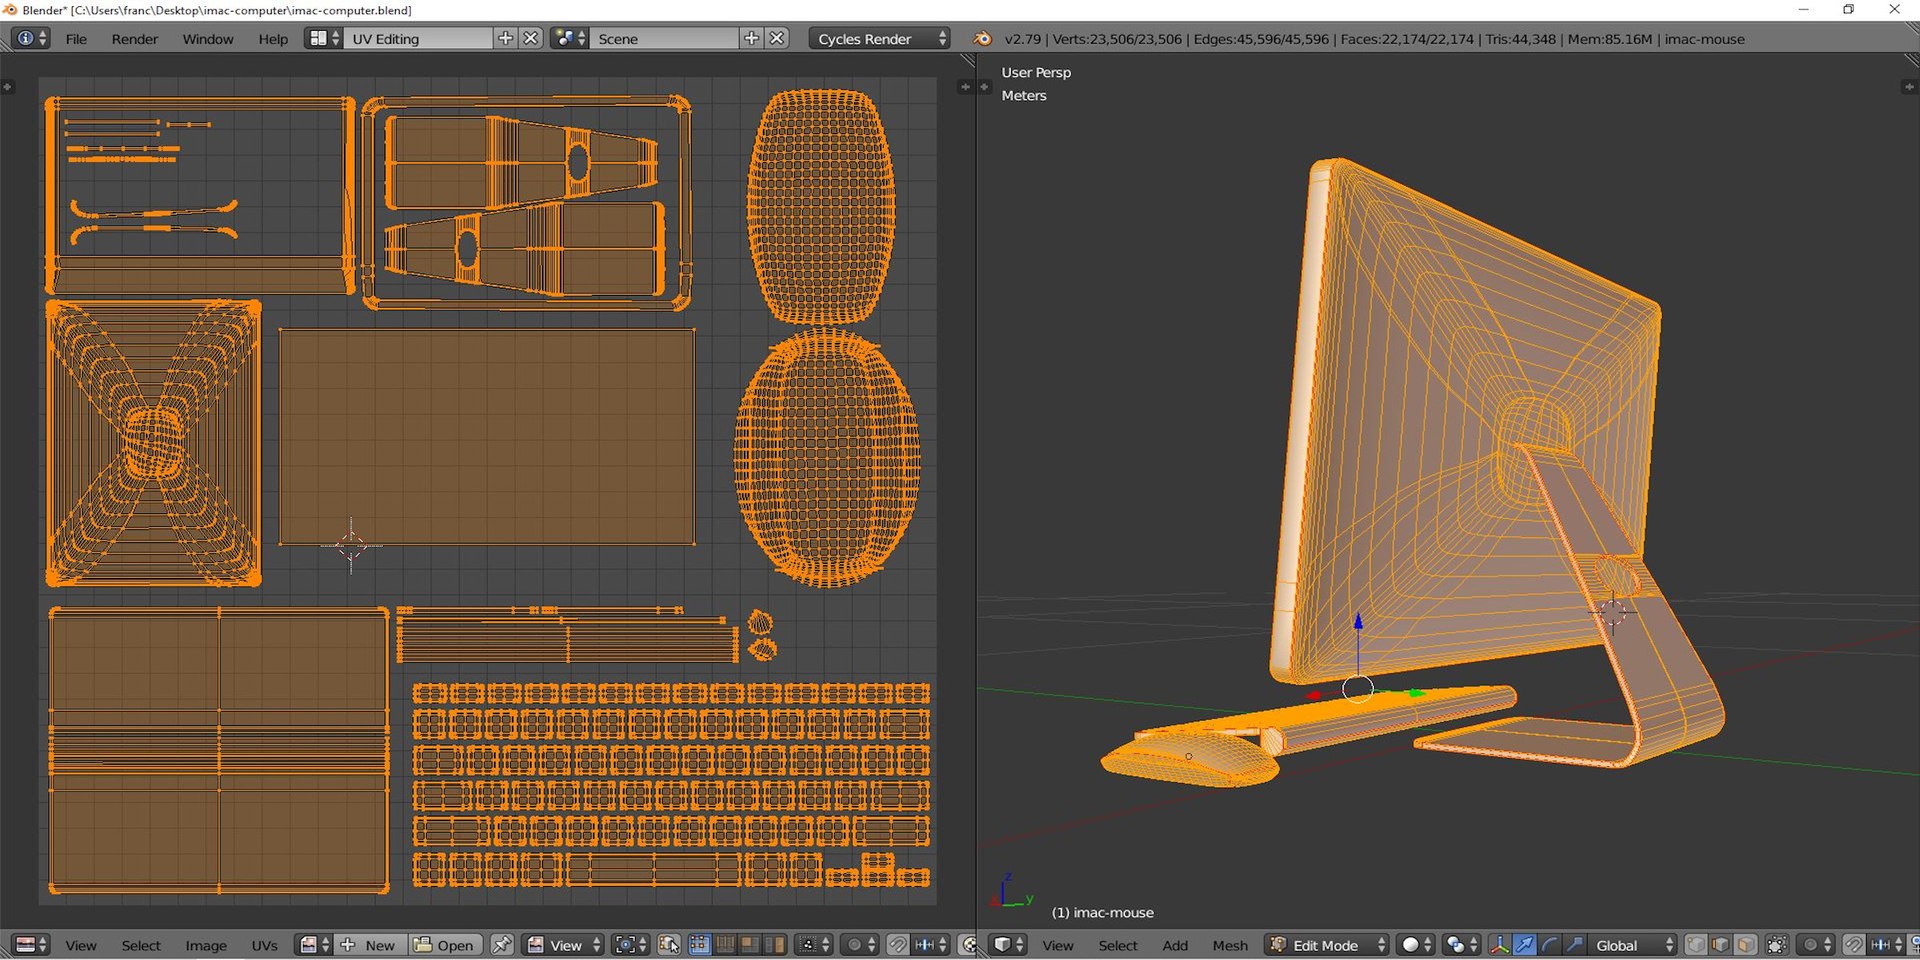Browse images to link in UV editor
The height and width of the screenshot is (960, 1920).
(314, 945)
